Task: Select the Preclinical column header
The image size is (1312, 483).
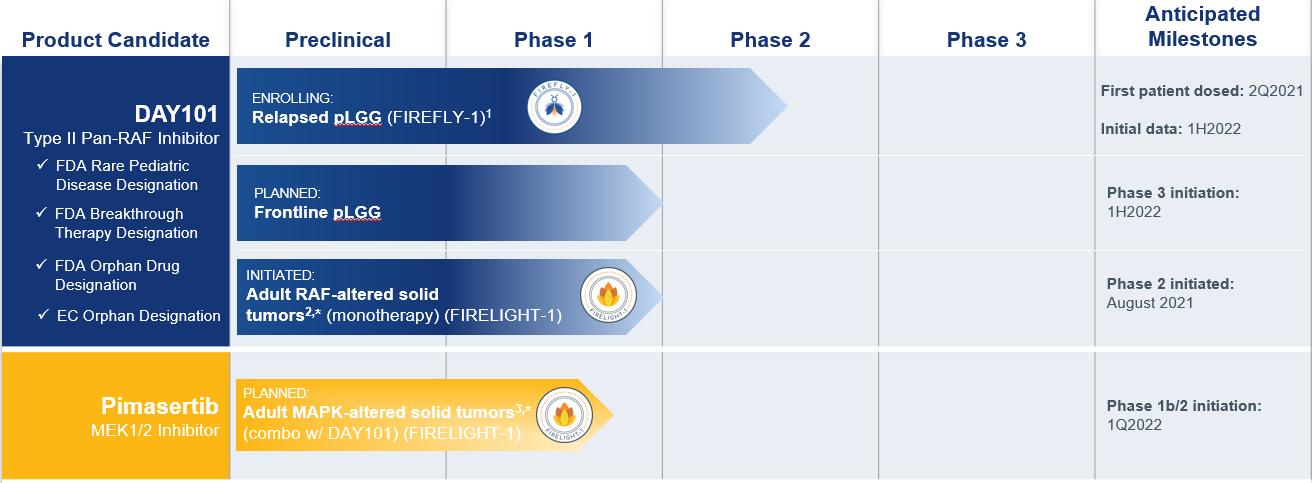Action: tap(338, 40)
